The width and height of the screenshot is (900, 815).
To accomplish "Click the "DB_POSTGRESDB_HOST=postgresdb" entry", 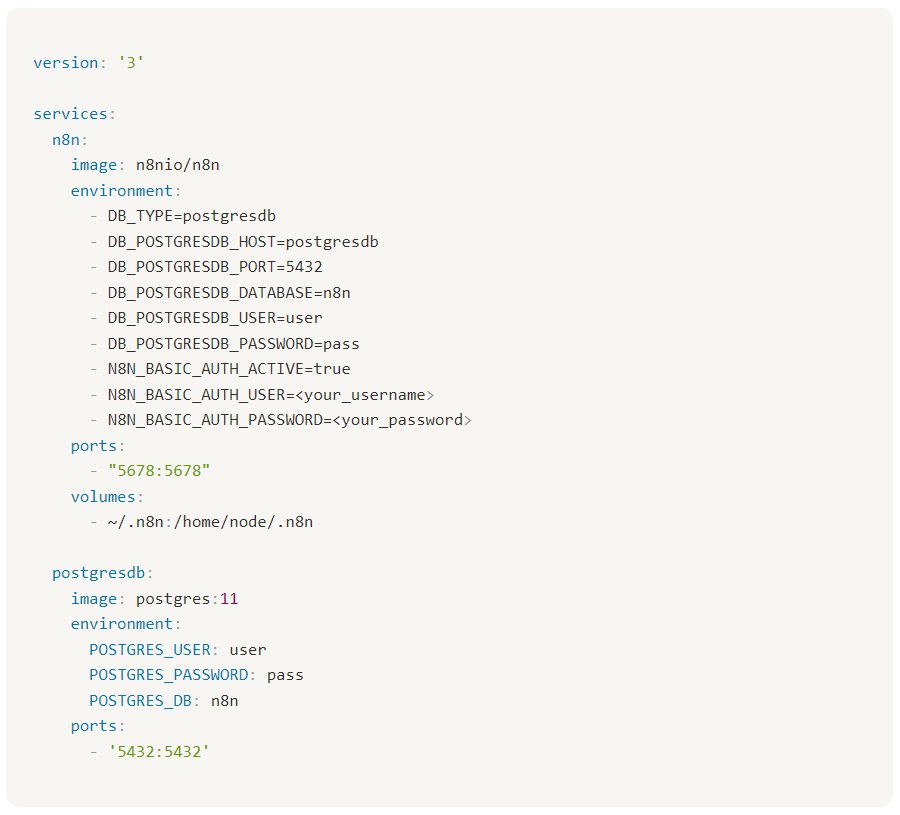I will [243, 242].
